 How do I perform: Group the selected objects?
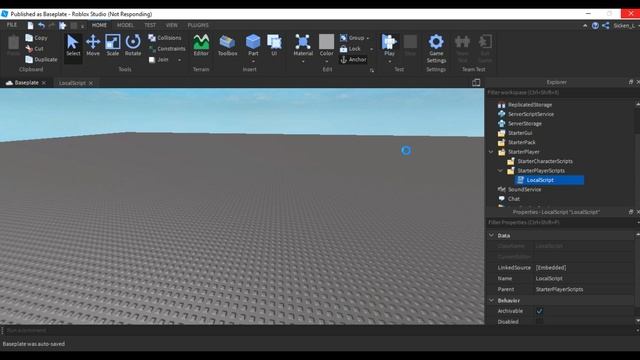tap(352, 38)
